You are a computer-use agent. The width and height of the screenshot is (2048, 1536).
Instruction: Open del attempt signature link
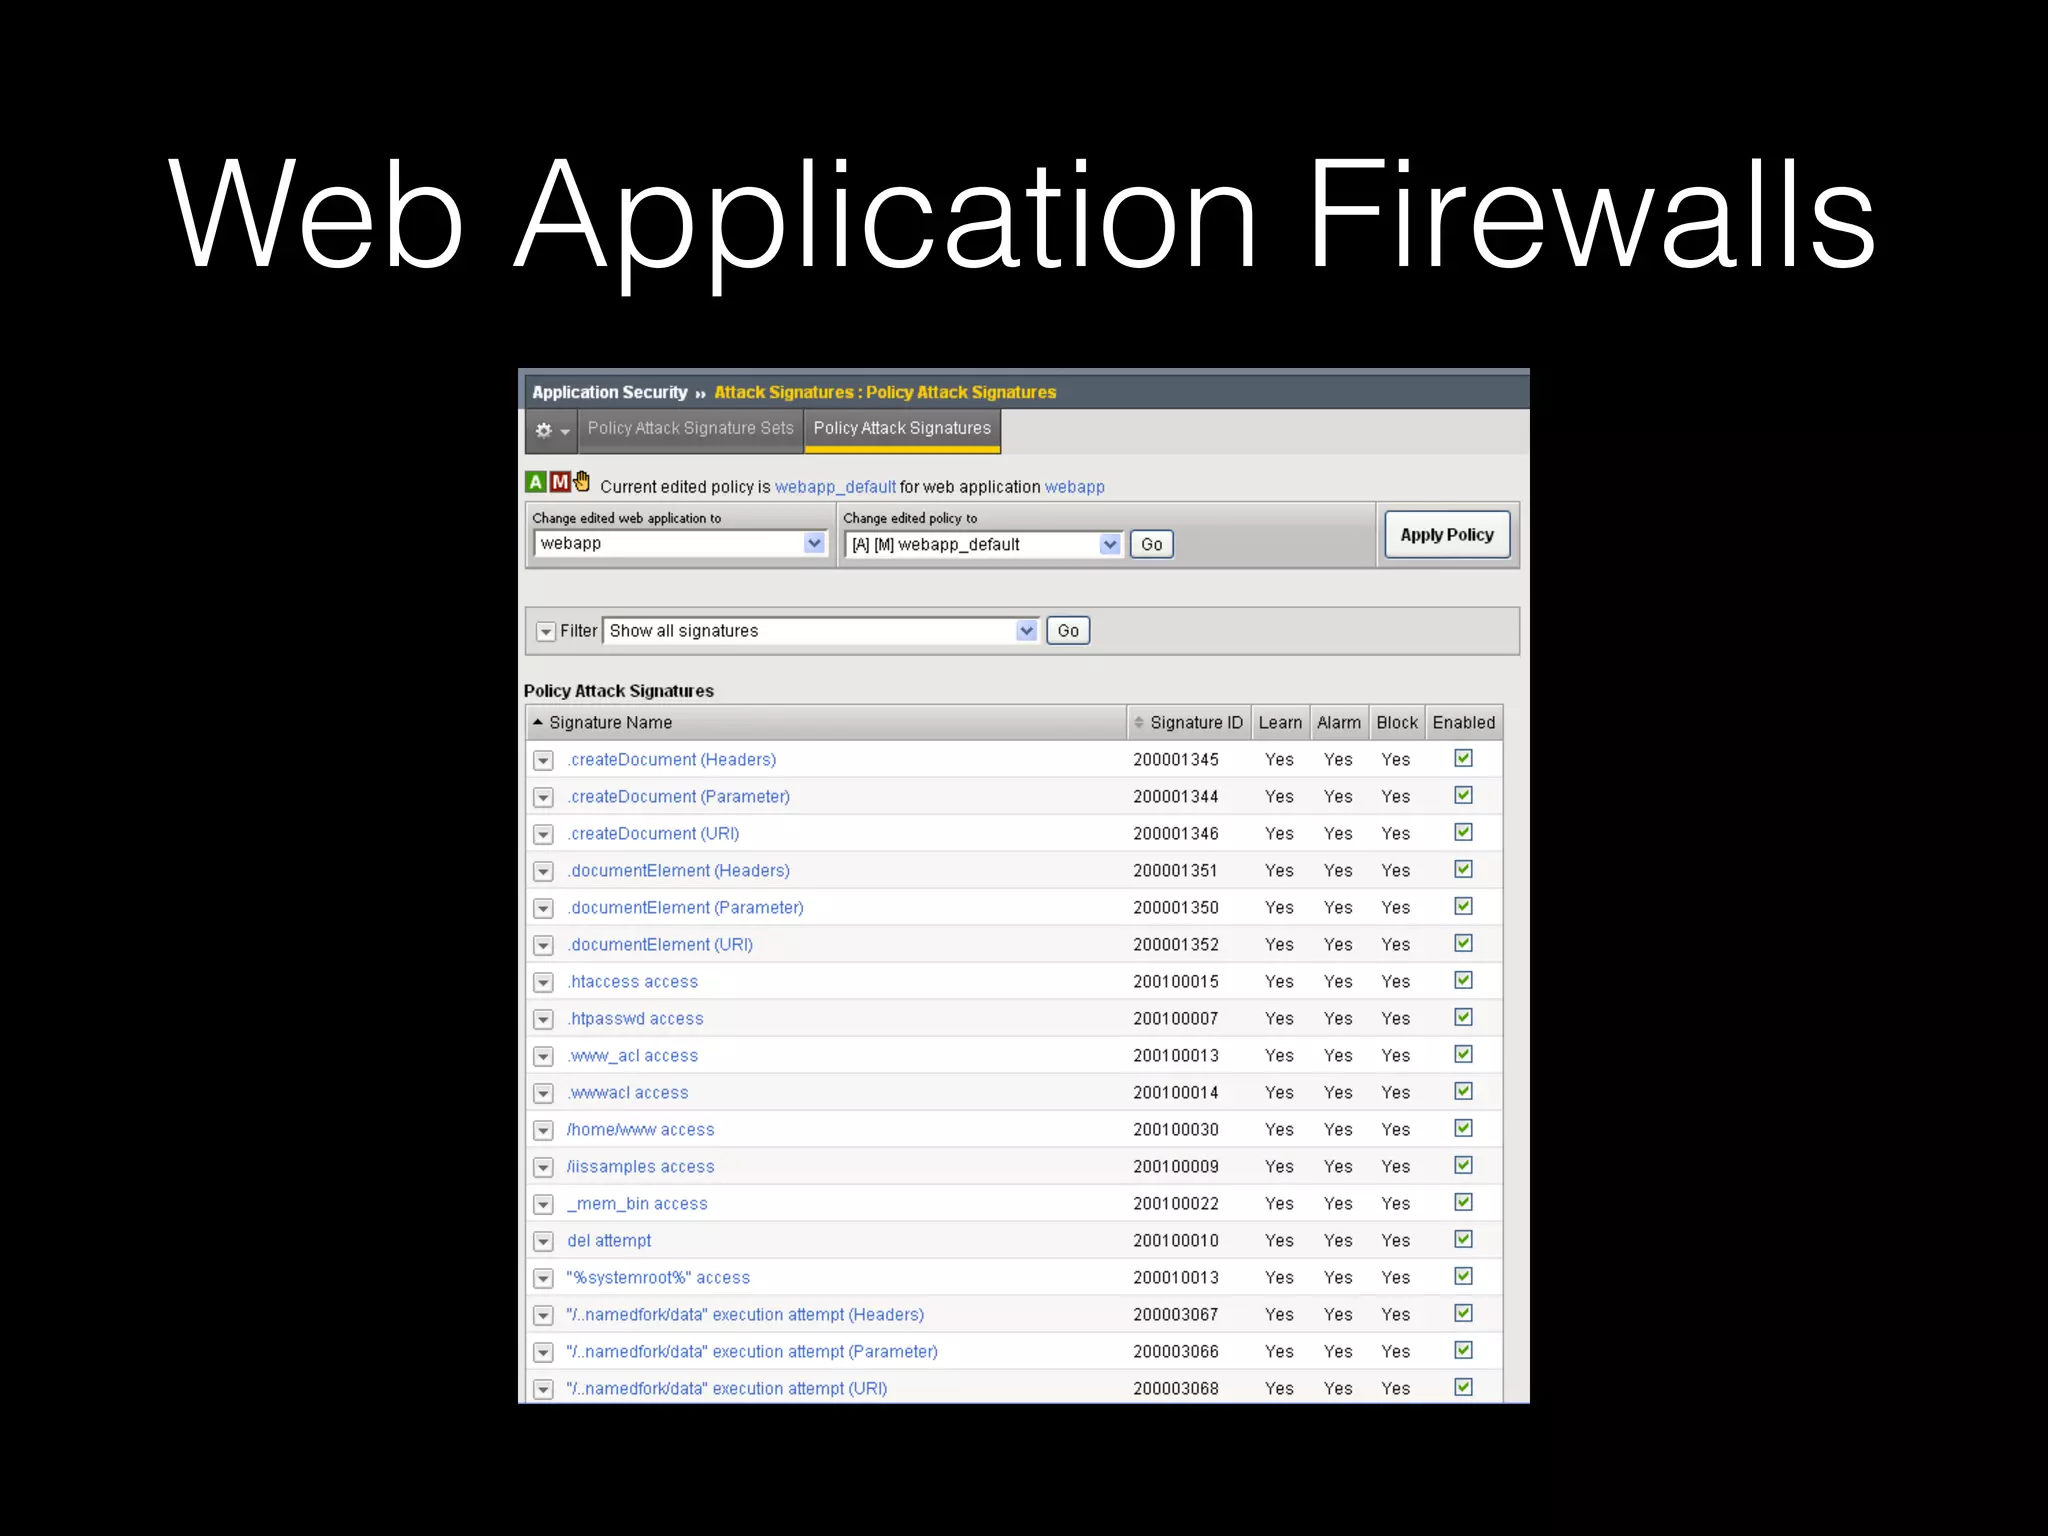click(x=609, y=1241)
